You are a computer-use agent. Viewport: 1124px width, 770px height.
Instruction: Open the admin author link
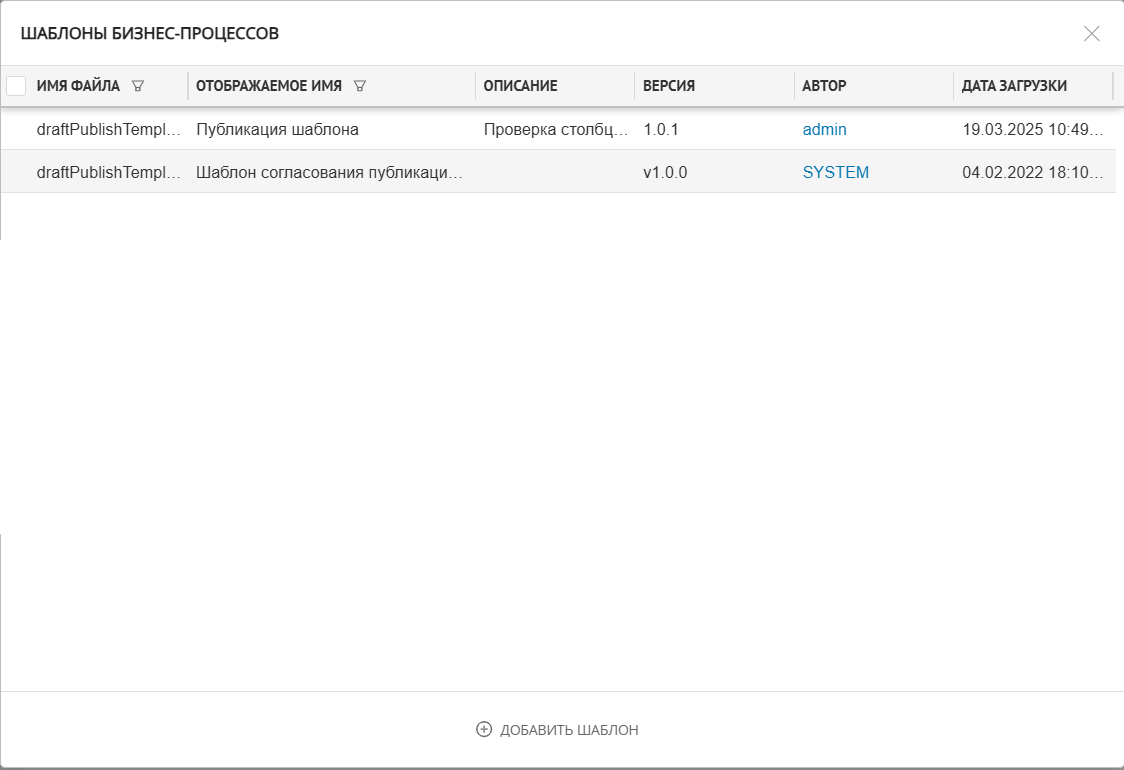pyautogui.click(x=824, y=129)
